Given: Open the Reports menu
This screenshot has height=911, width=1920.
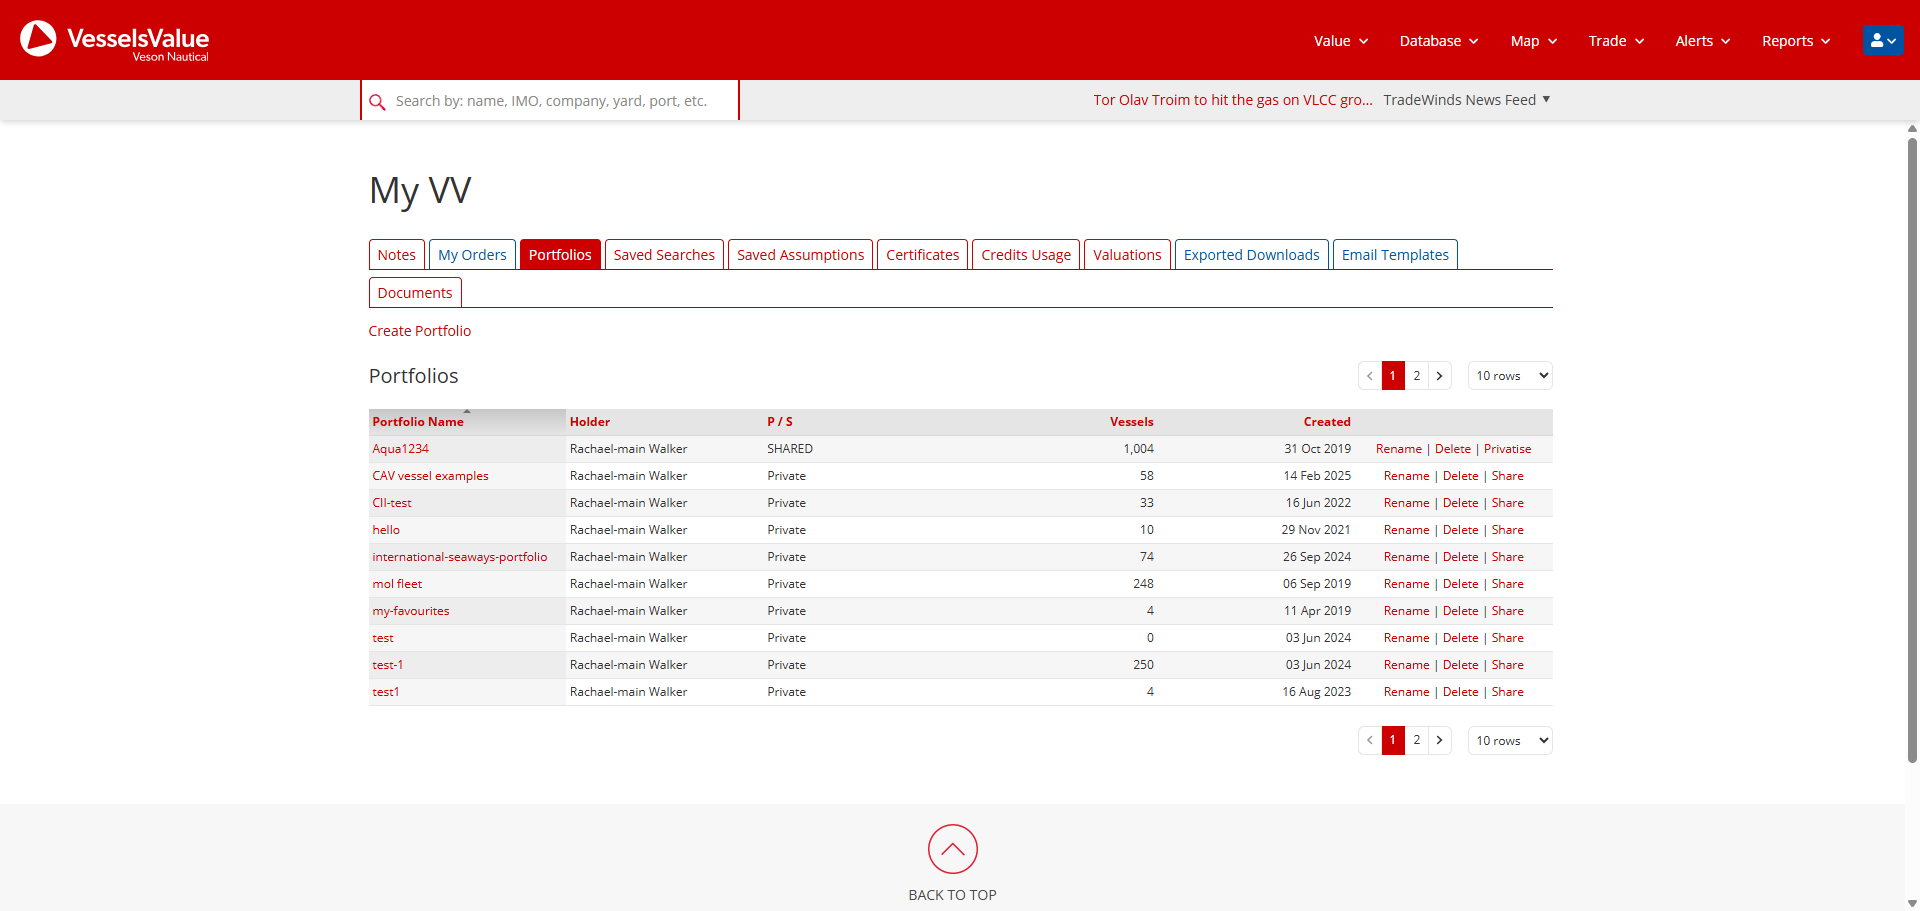Looking at the screenshot, I should point(1795,41).
